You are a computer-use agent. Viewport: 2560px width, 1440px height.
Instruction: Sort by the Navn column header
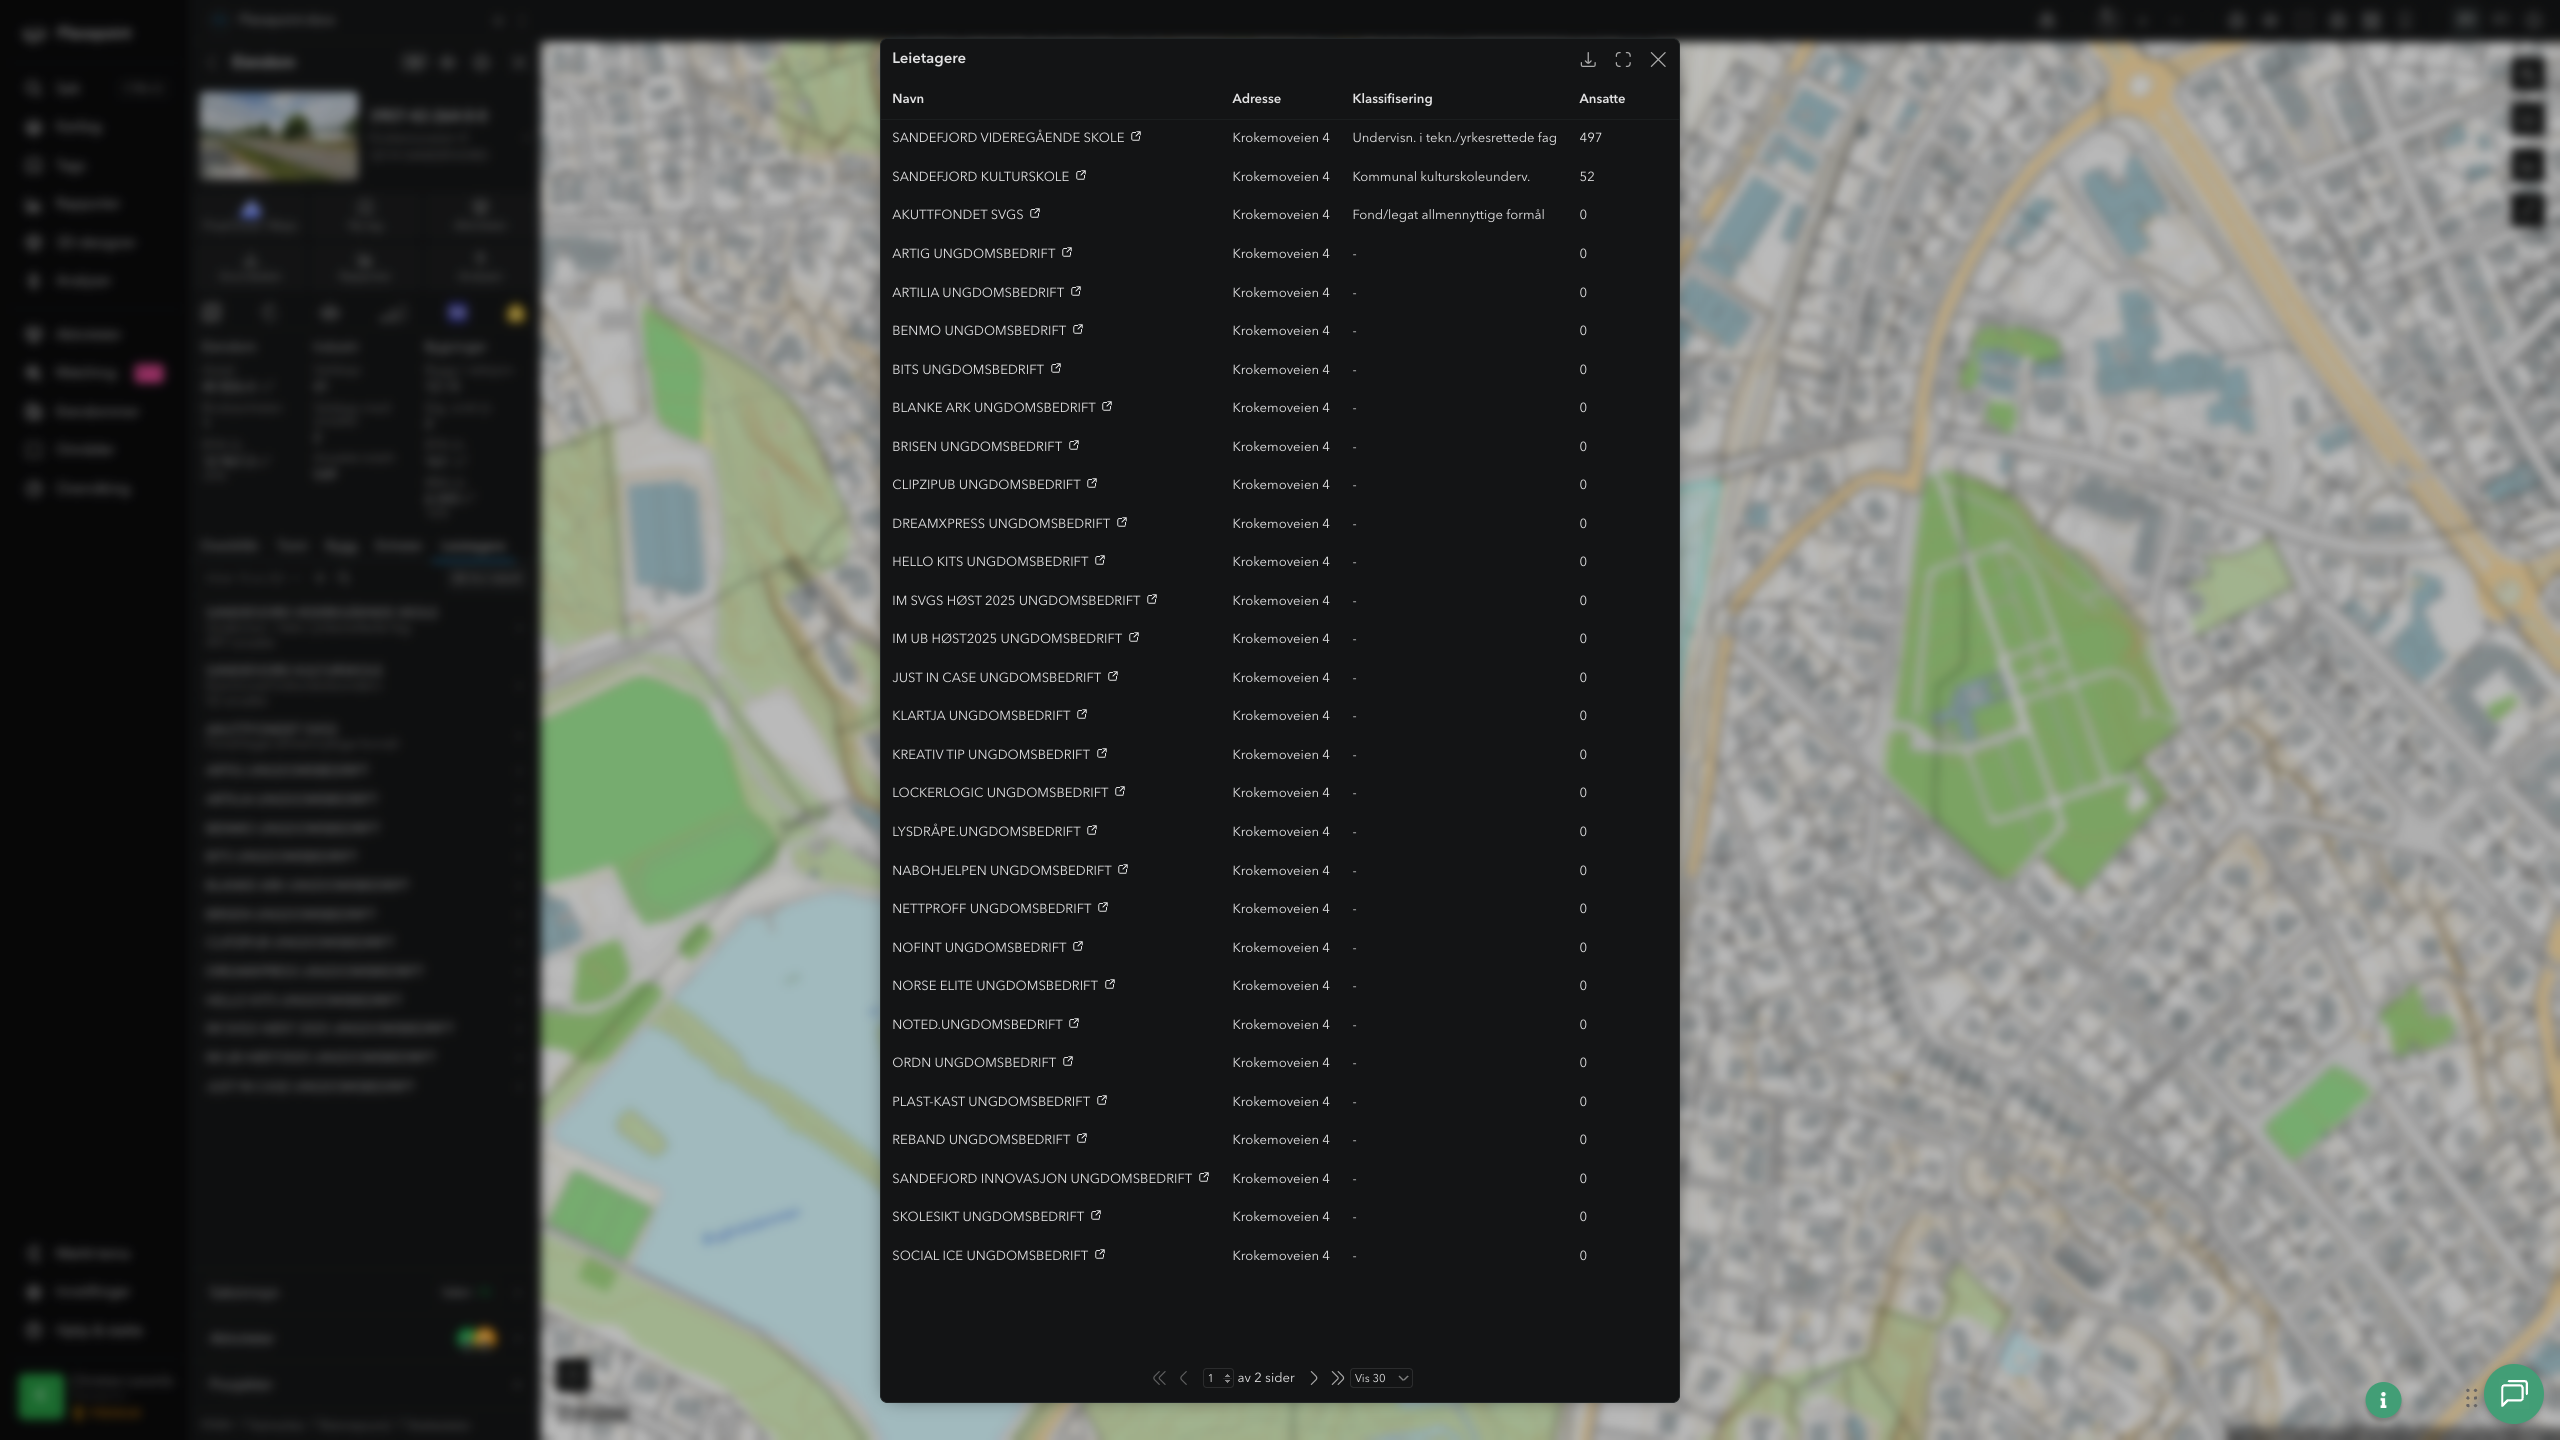(908, 99)
